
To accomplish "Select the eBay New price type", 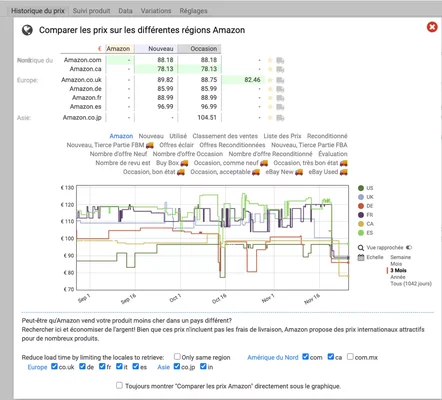I will pyautogui.click(x=284, y=172).
